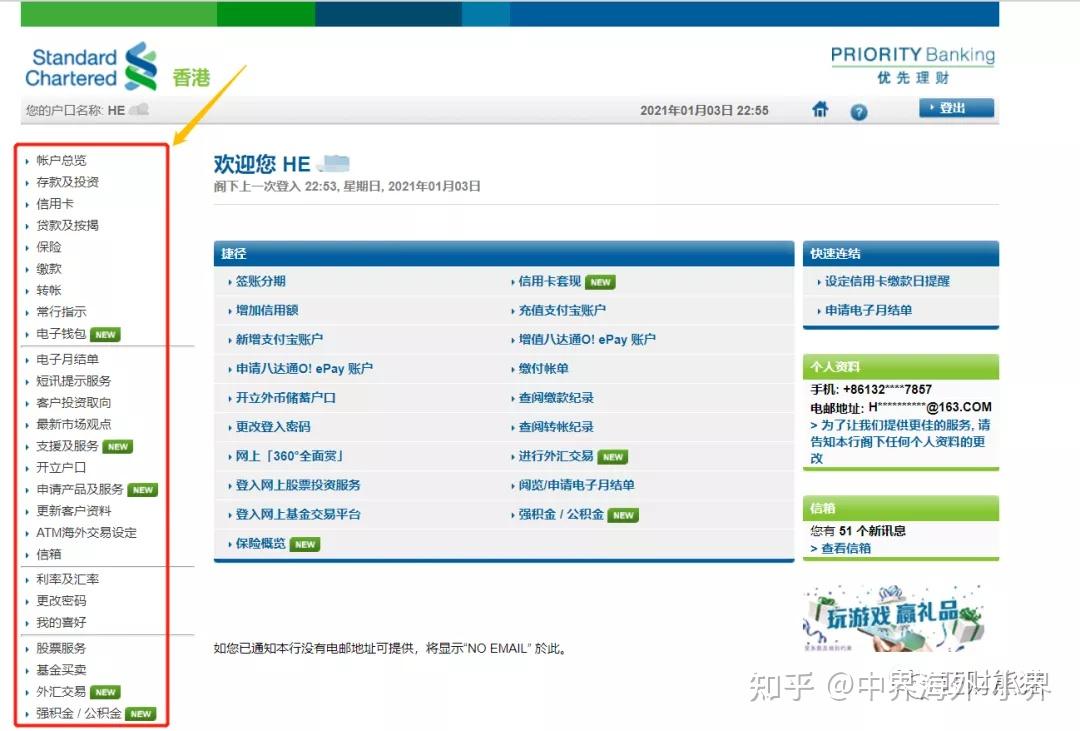Open 更改密码 in the sidebar
The image size is (1080, 731).
[60, 603]
